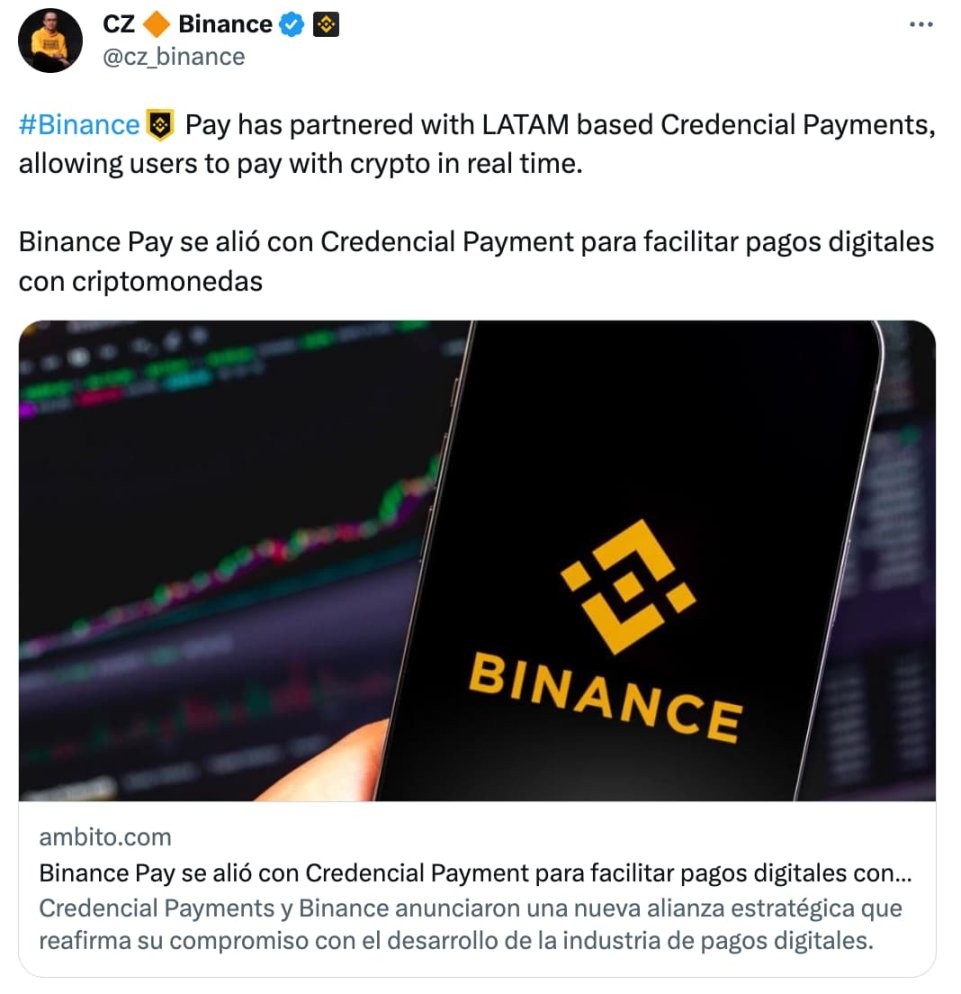Click the yellow Binance logo on phone

click(x=628, y=586)
